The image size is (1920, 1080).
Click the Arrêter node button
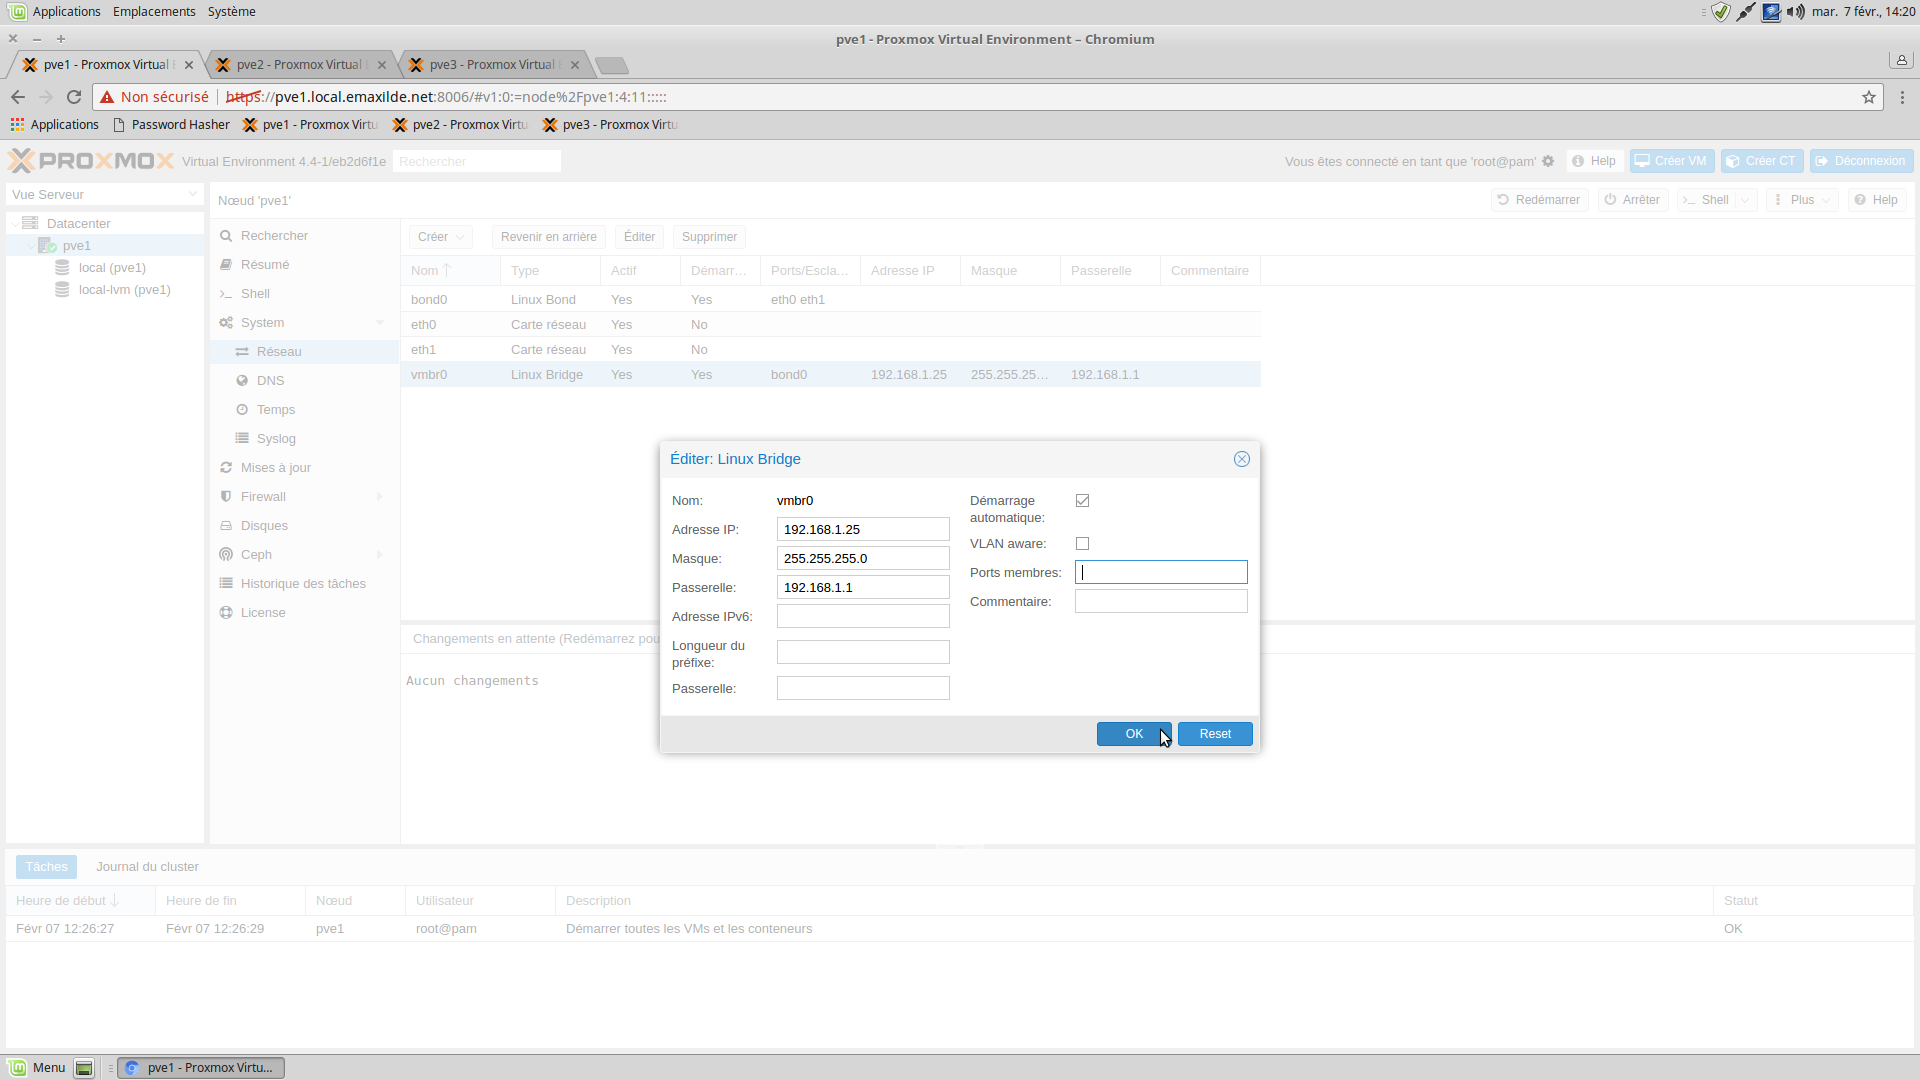(x=1632, y=200)
